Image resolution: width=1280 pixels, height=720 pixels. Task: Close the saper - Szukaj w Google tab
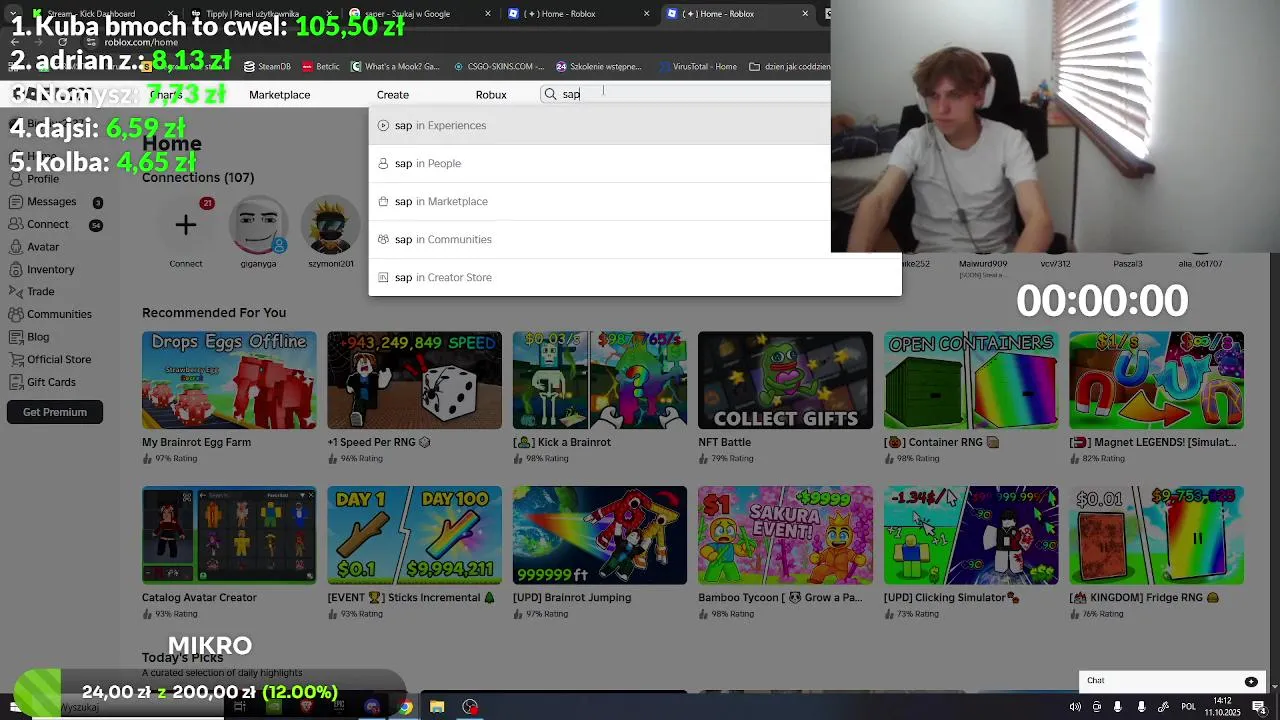[488, 14]
